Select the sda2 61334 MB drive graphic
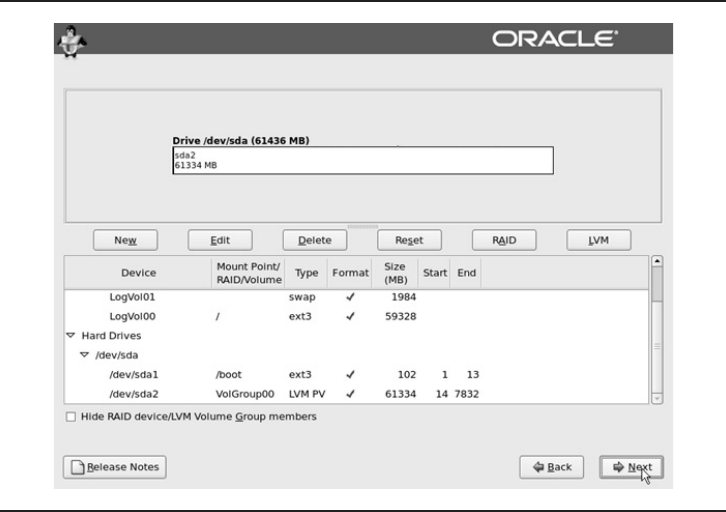 pos(363,160)
